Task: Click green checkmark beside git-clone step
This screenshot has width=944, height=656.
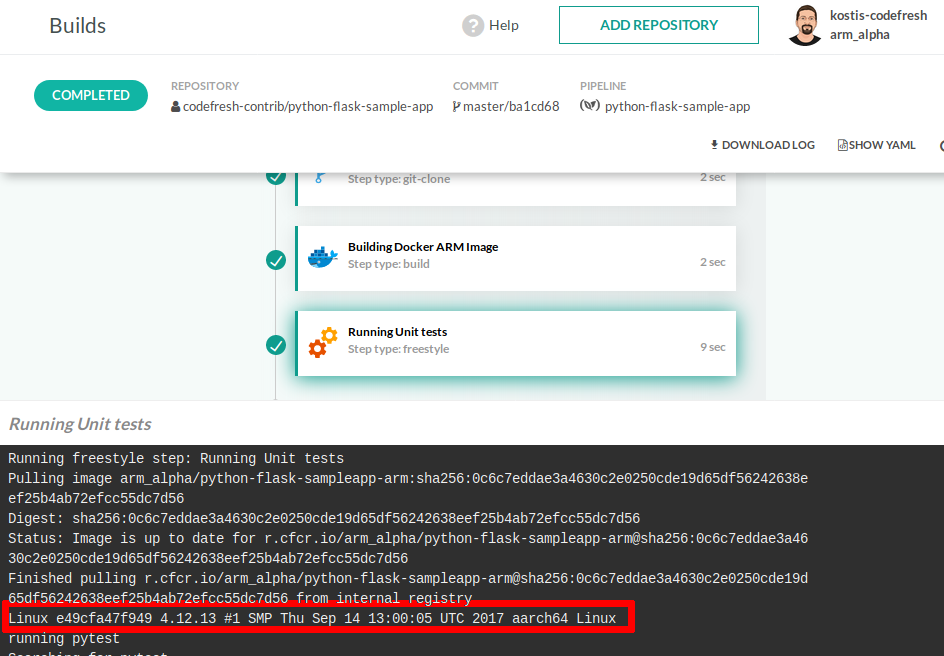Action: click(276, 177)
